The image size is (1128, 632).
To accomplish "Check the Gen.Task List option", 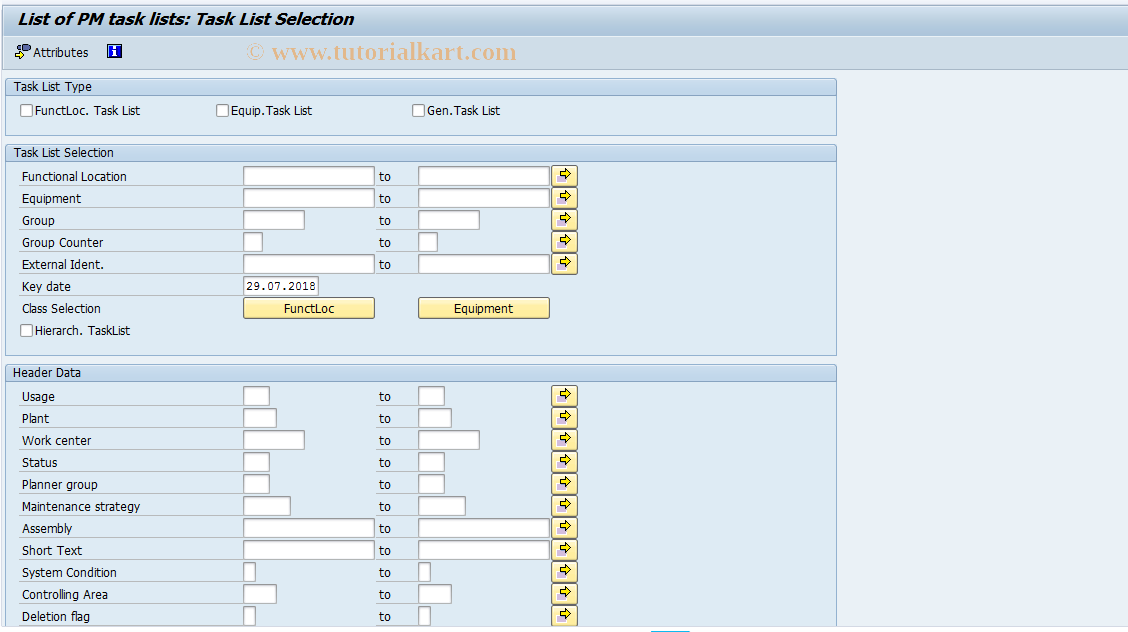I will point(418,110).
